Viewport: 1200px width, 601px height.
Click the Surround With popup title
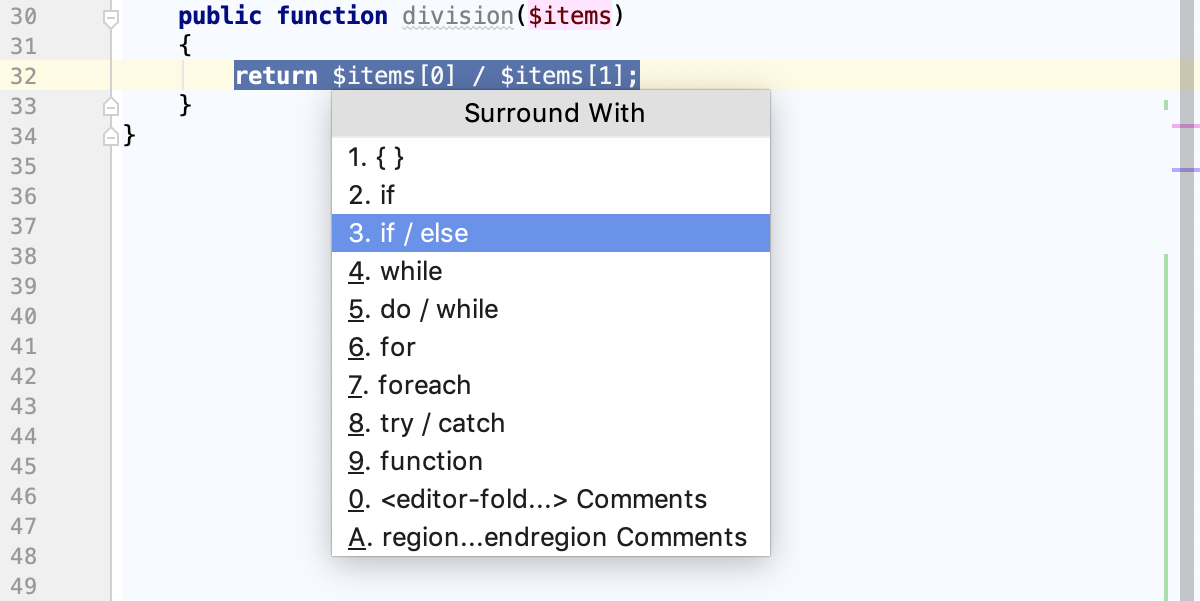point(553,113)
